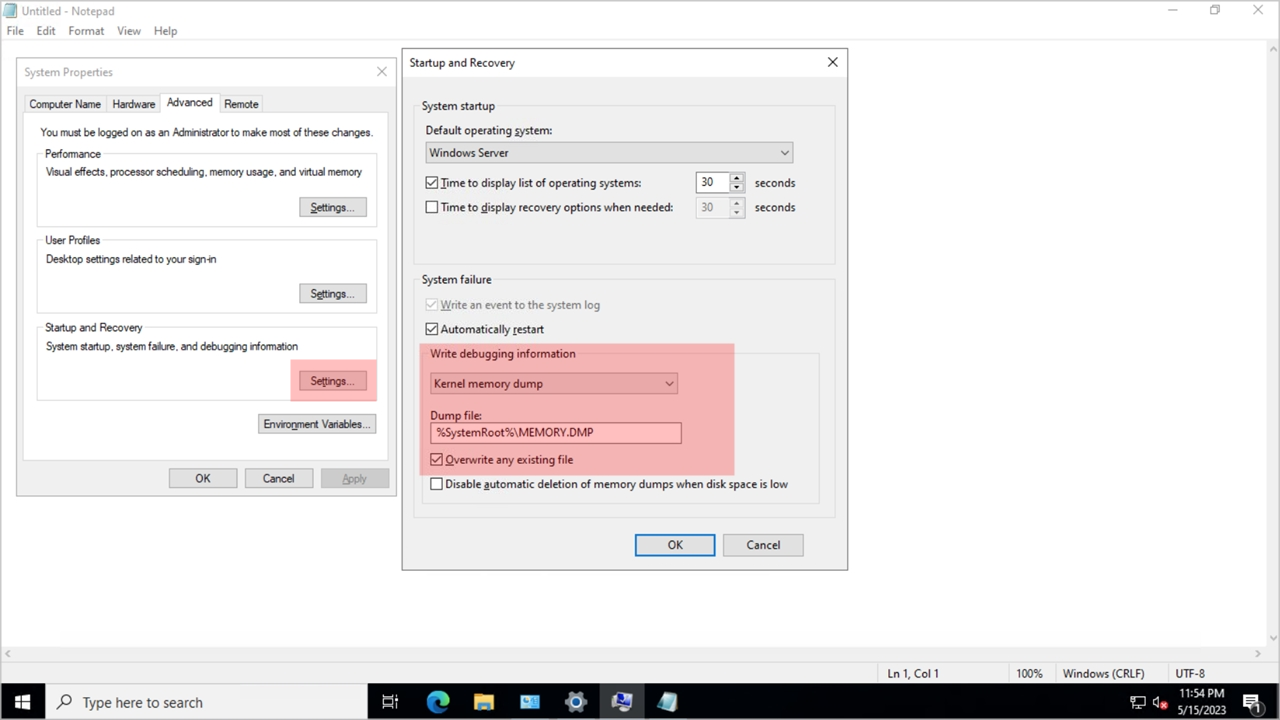Screen dimensions: 1280x720
Task: Check 'Disable automatic deletion of memory dumps'
Action: point(436,484)
